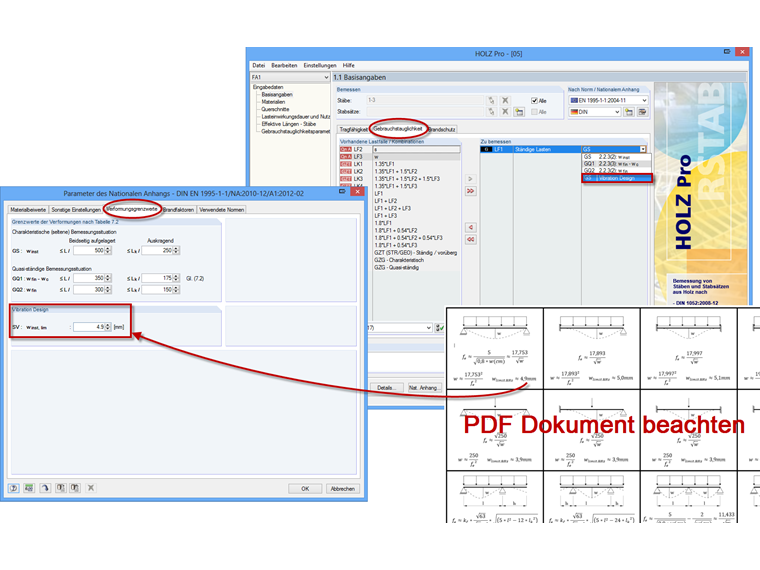The height and width of the screenshot is (570, 760).
Task: Click double arrow add all load cases button
Action: click(470, 191)
